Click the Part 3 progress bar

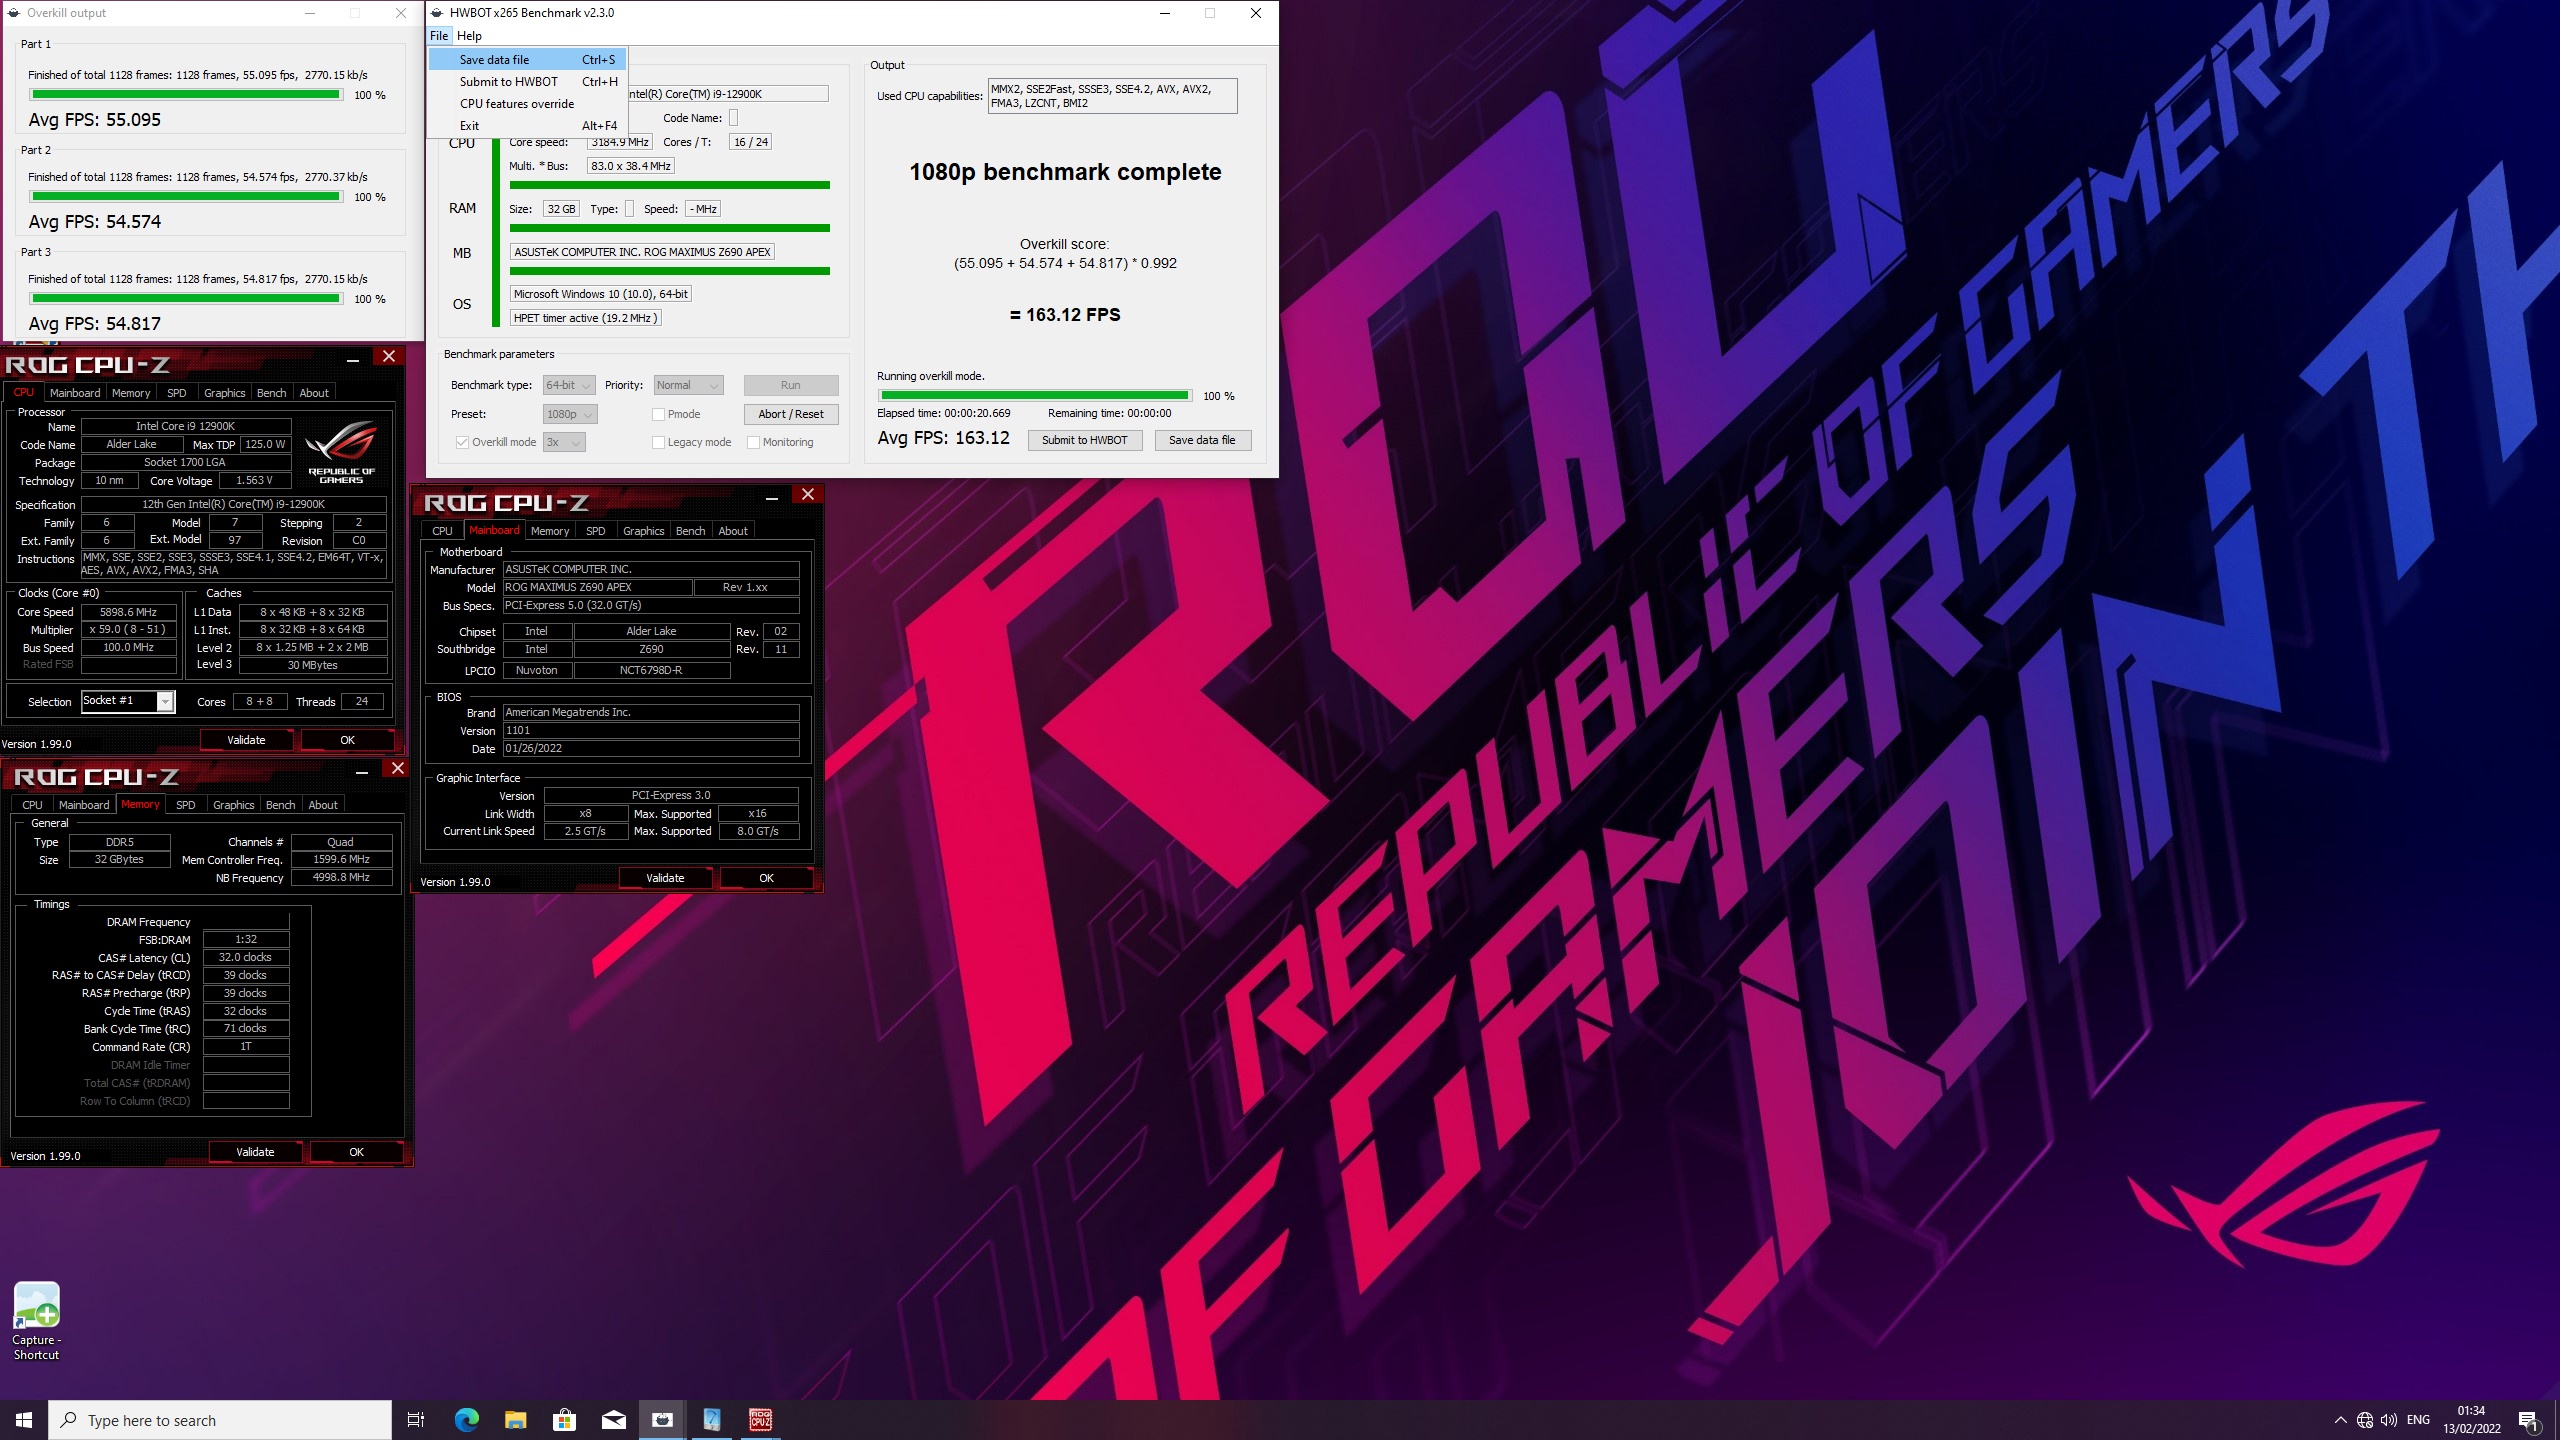185,299
